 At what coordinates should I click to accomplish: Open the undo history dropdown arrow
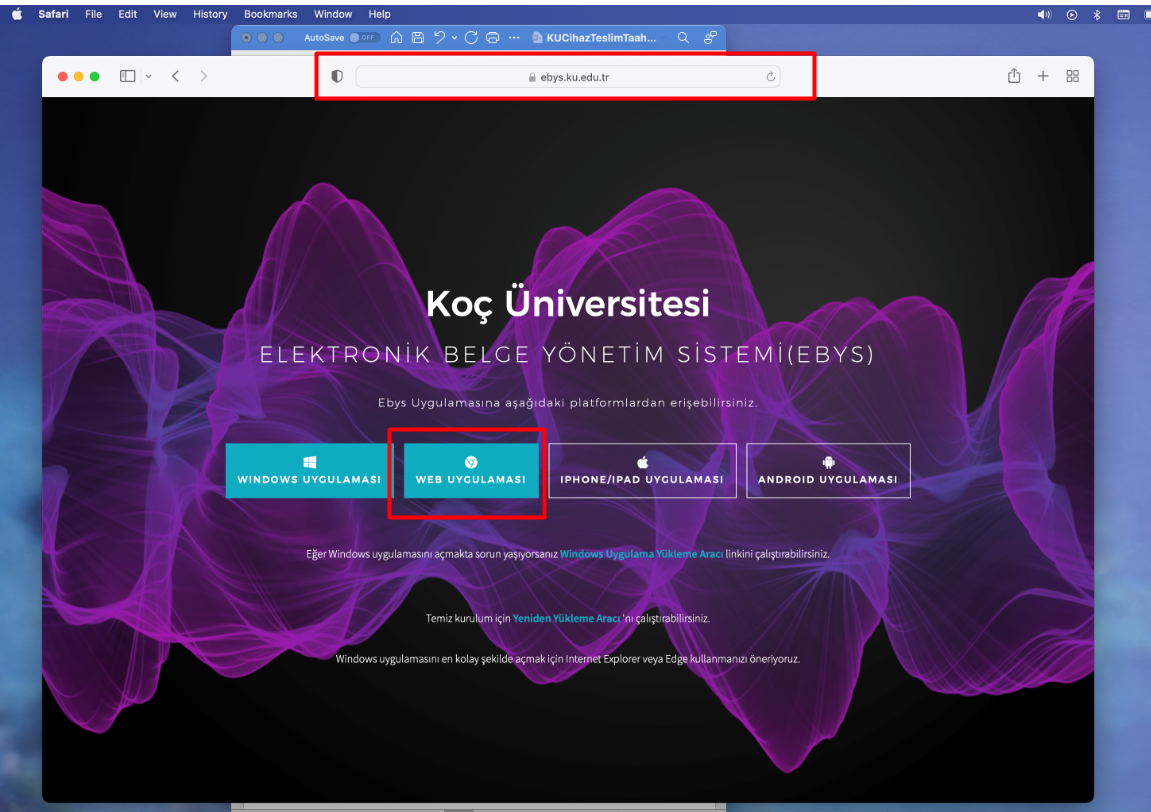point(454,37)
